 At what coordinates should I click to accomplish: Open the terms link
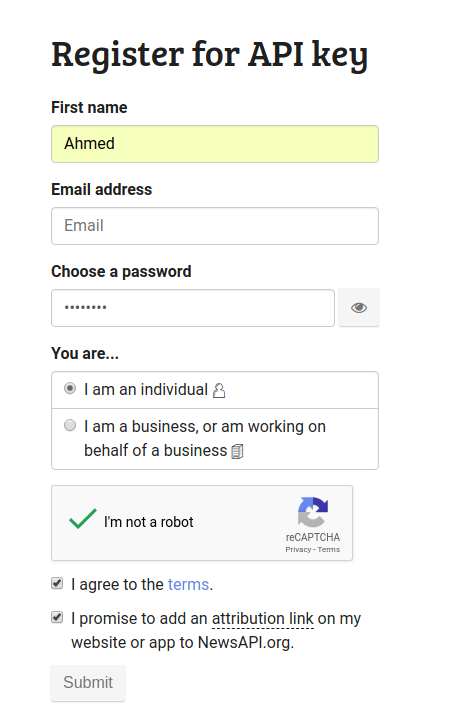[x=188, y=585]
